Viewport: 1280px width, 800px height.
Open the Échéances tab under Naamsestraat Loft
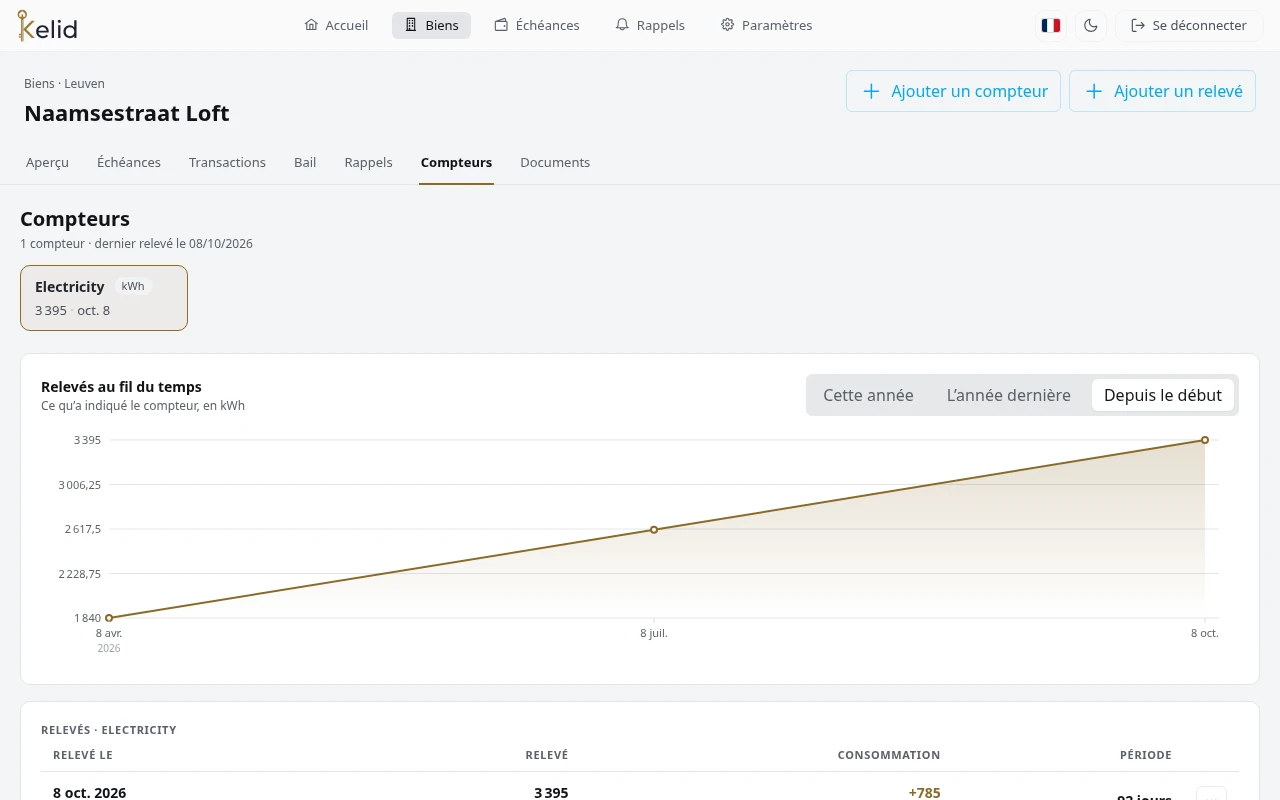point(129,162)
